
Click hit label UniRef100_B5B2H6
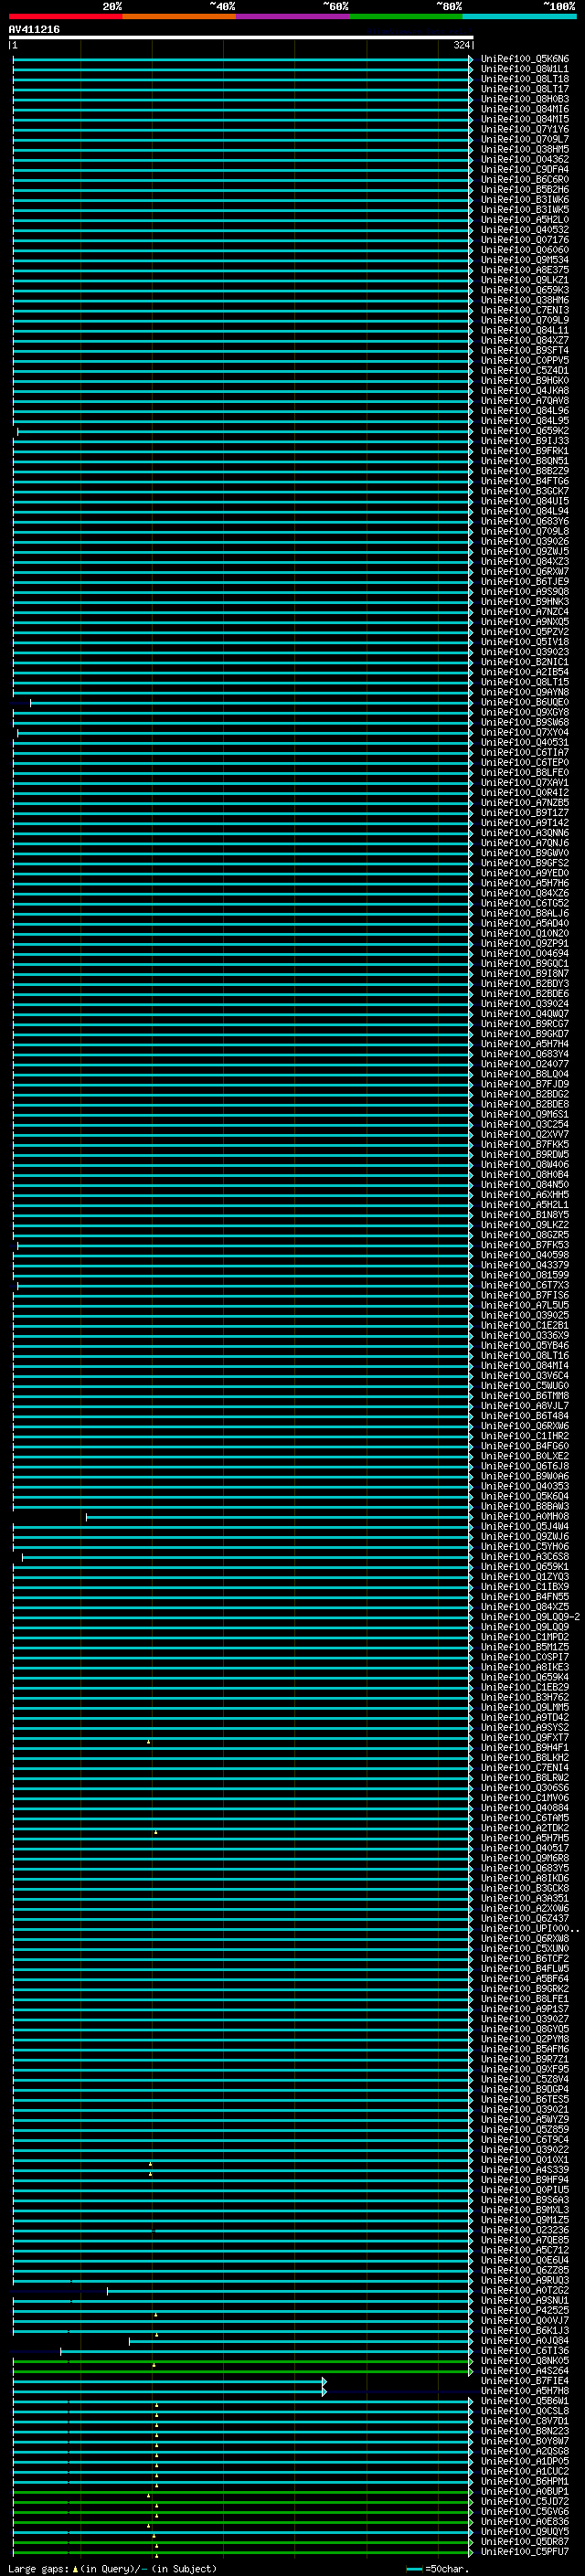524,189
